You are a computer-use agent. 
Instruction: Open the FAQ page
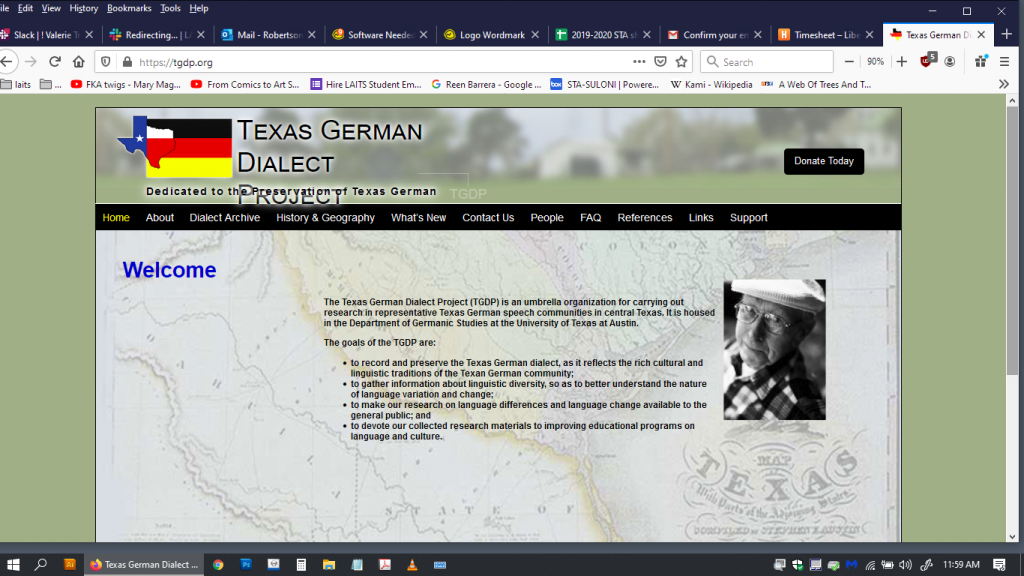(590, 217)
